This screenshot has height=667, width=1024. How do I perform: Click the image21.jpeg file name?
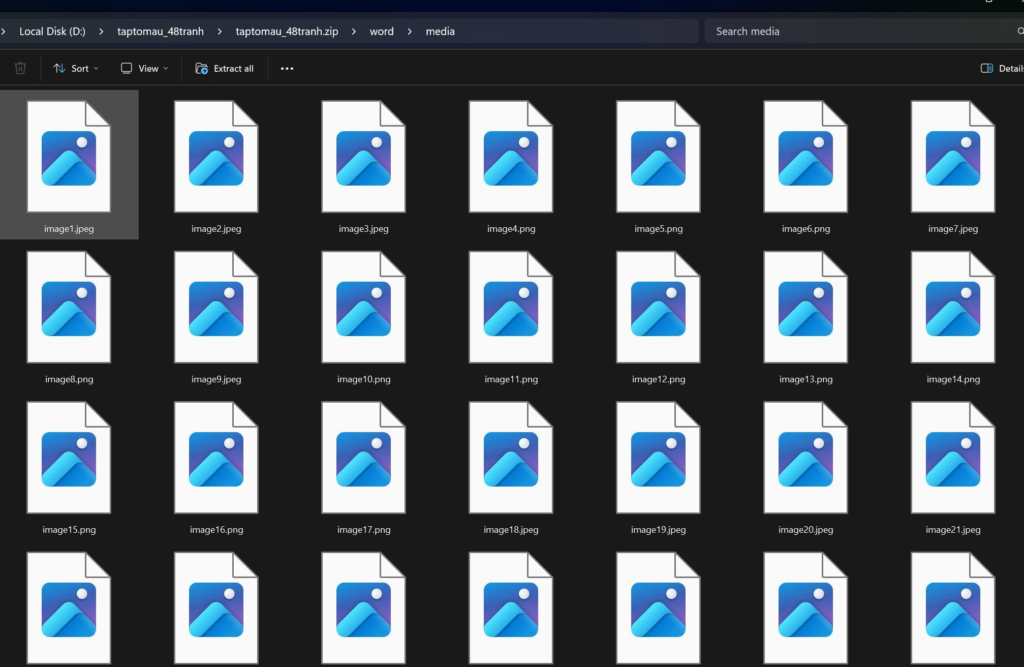tap(953, 530)
